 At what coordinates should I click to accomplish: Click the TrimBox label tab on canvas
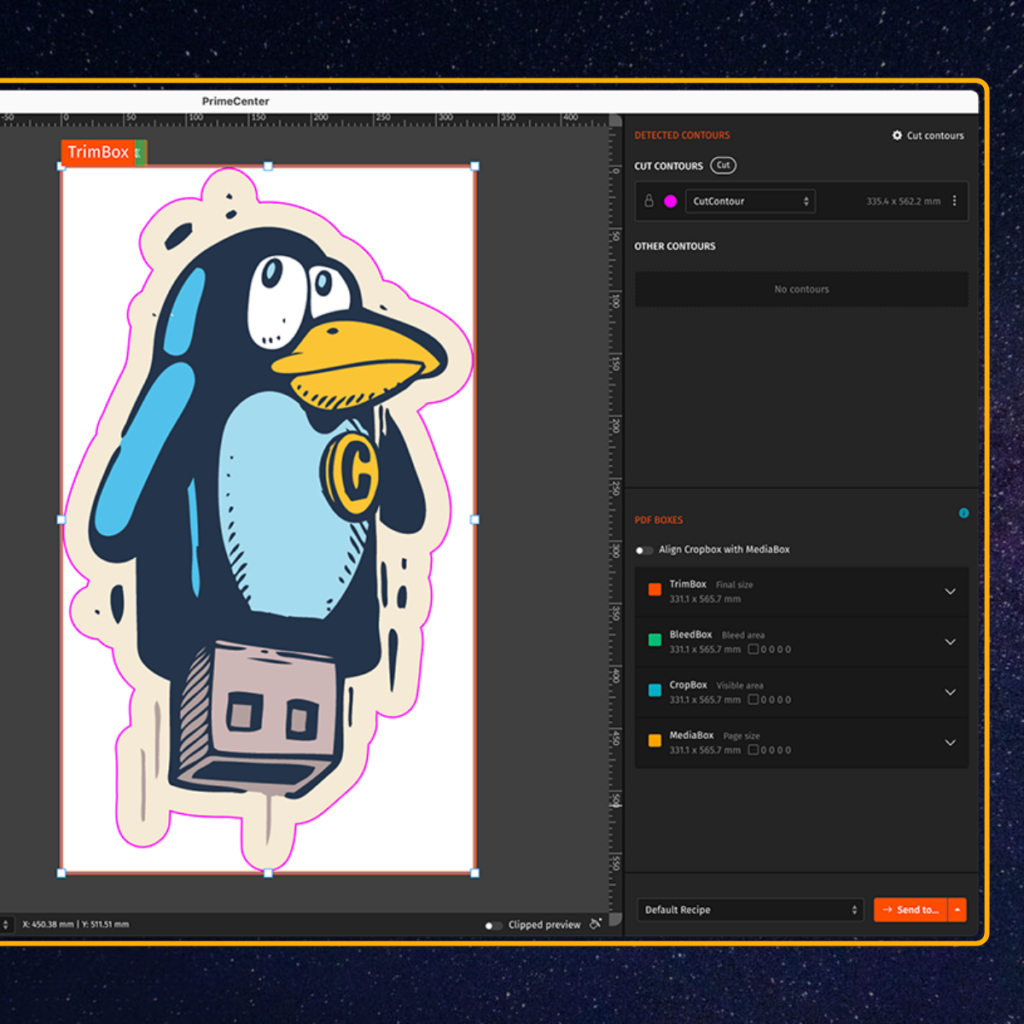click(98, 152)
